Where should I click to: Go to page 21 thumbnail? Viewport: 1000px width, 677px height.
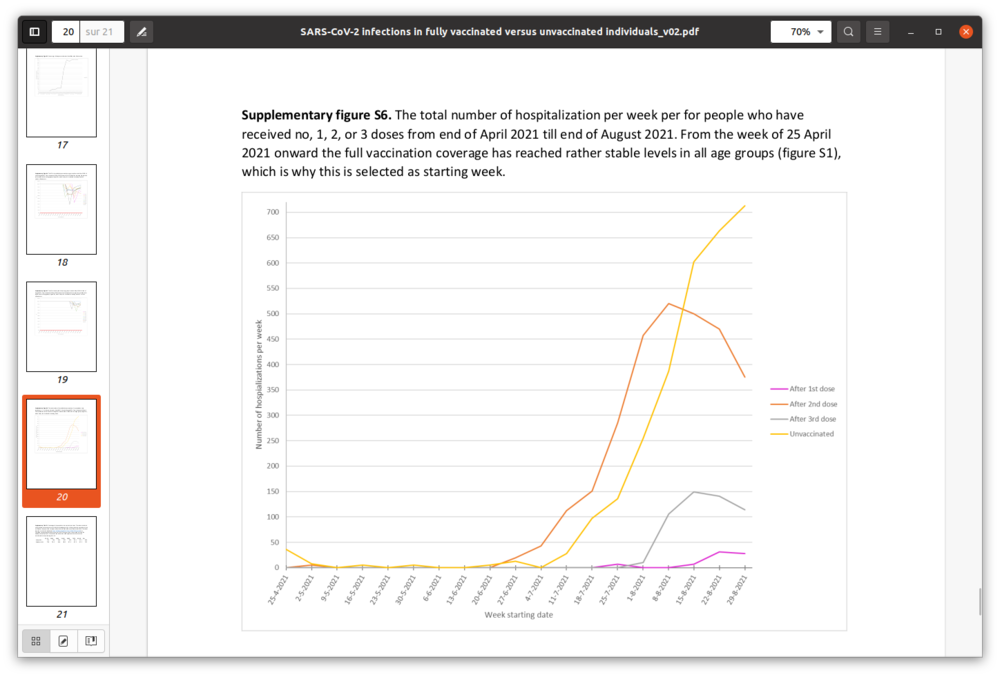[x=61, y=561]
